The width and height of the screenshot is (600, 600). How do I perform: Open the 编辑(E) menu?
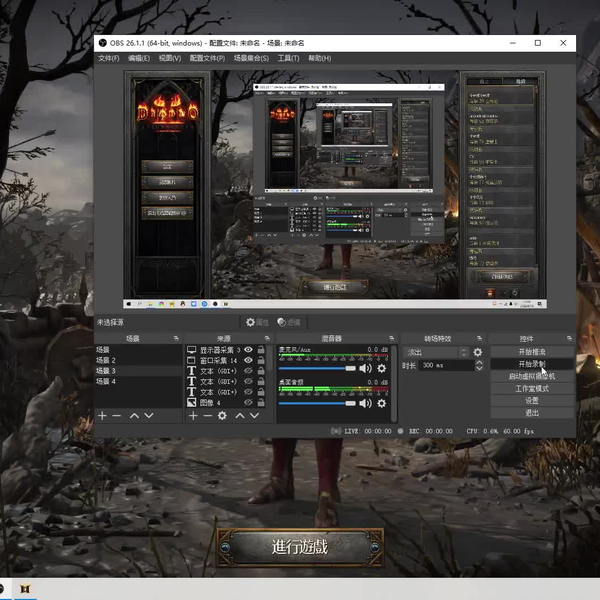(139, 58)
